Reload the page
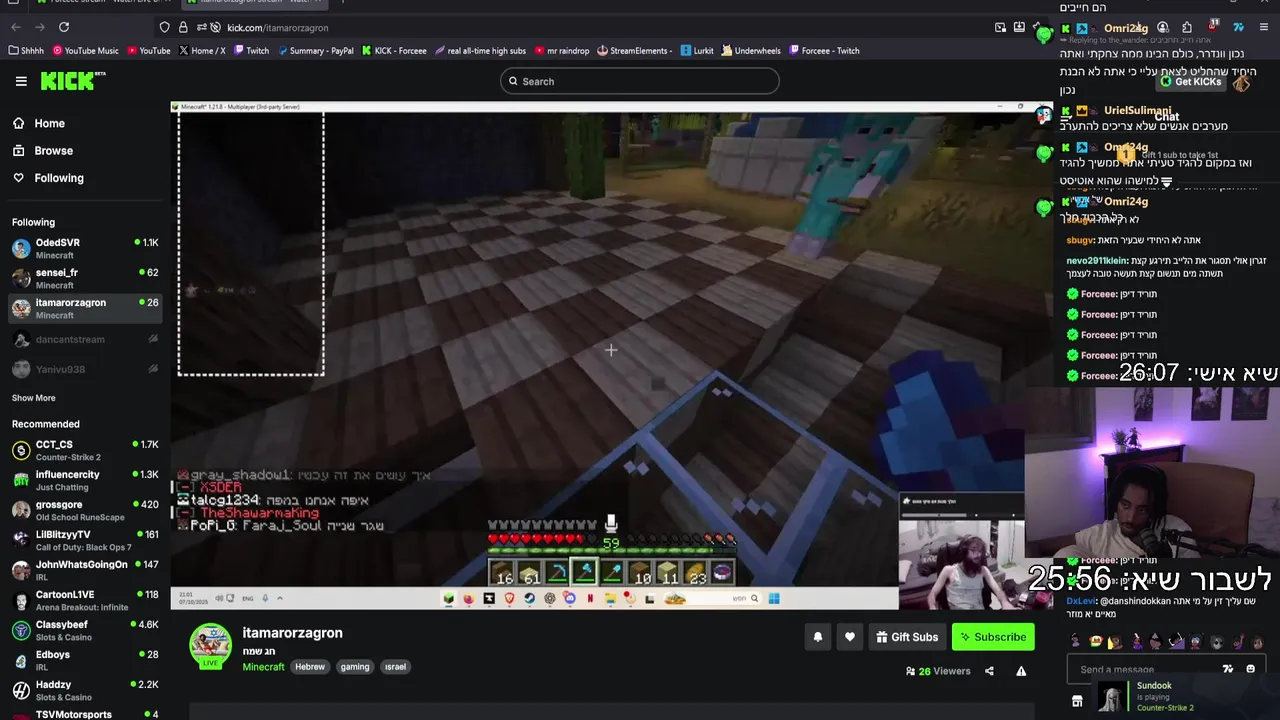 pos(64,27)
